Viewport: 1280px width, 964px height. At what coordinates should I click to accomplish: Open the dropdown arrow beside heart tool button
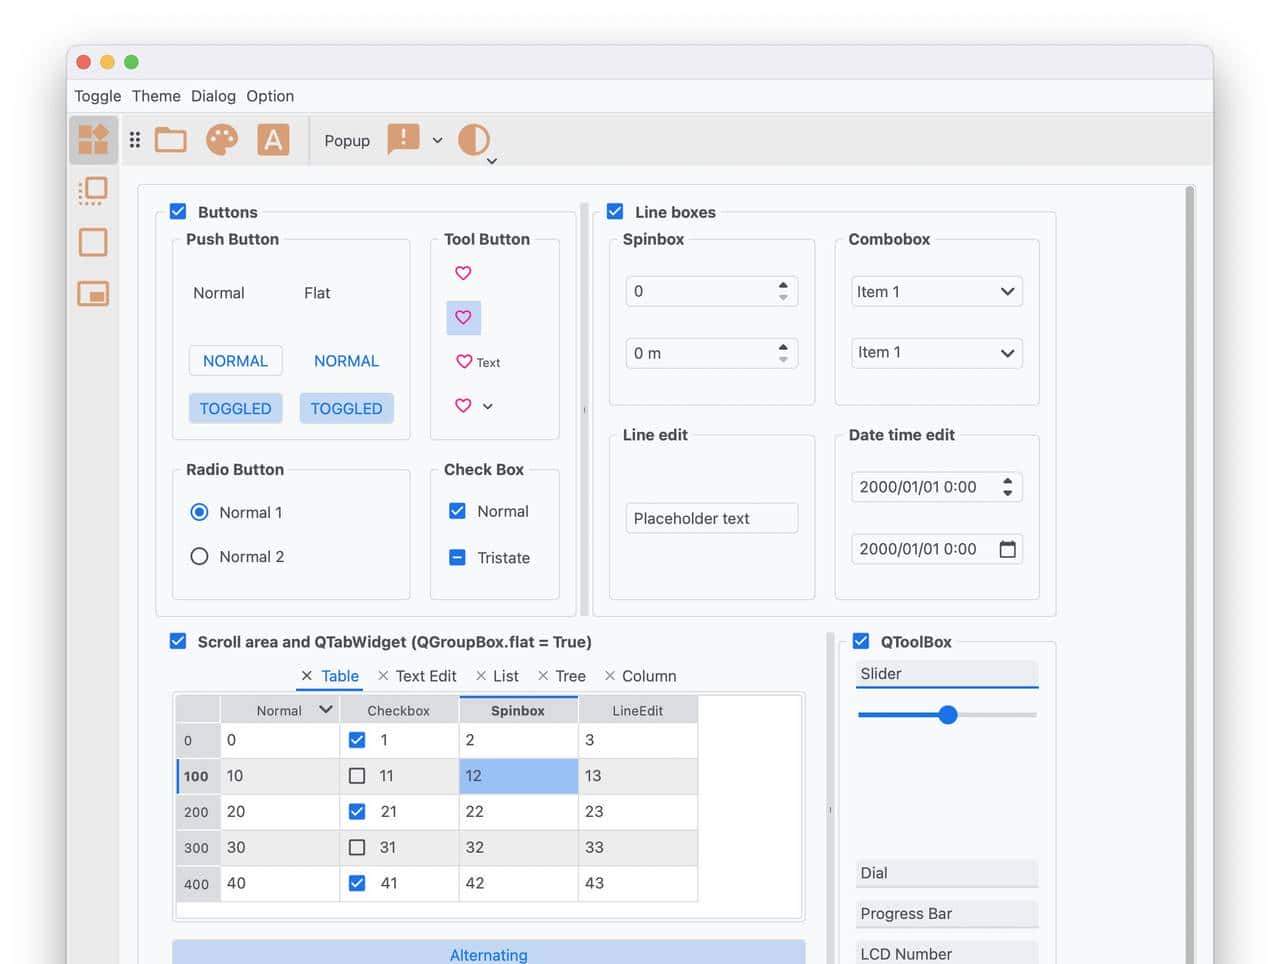[488, 407]
